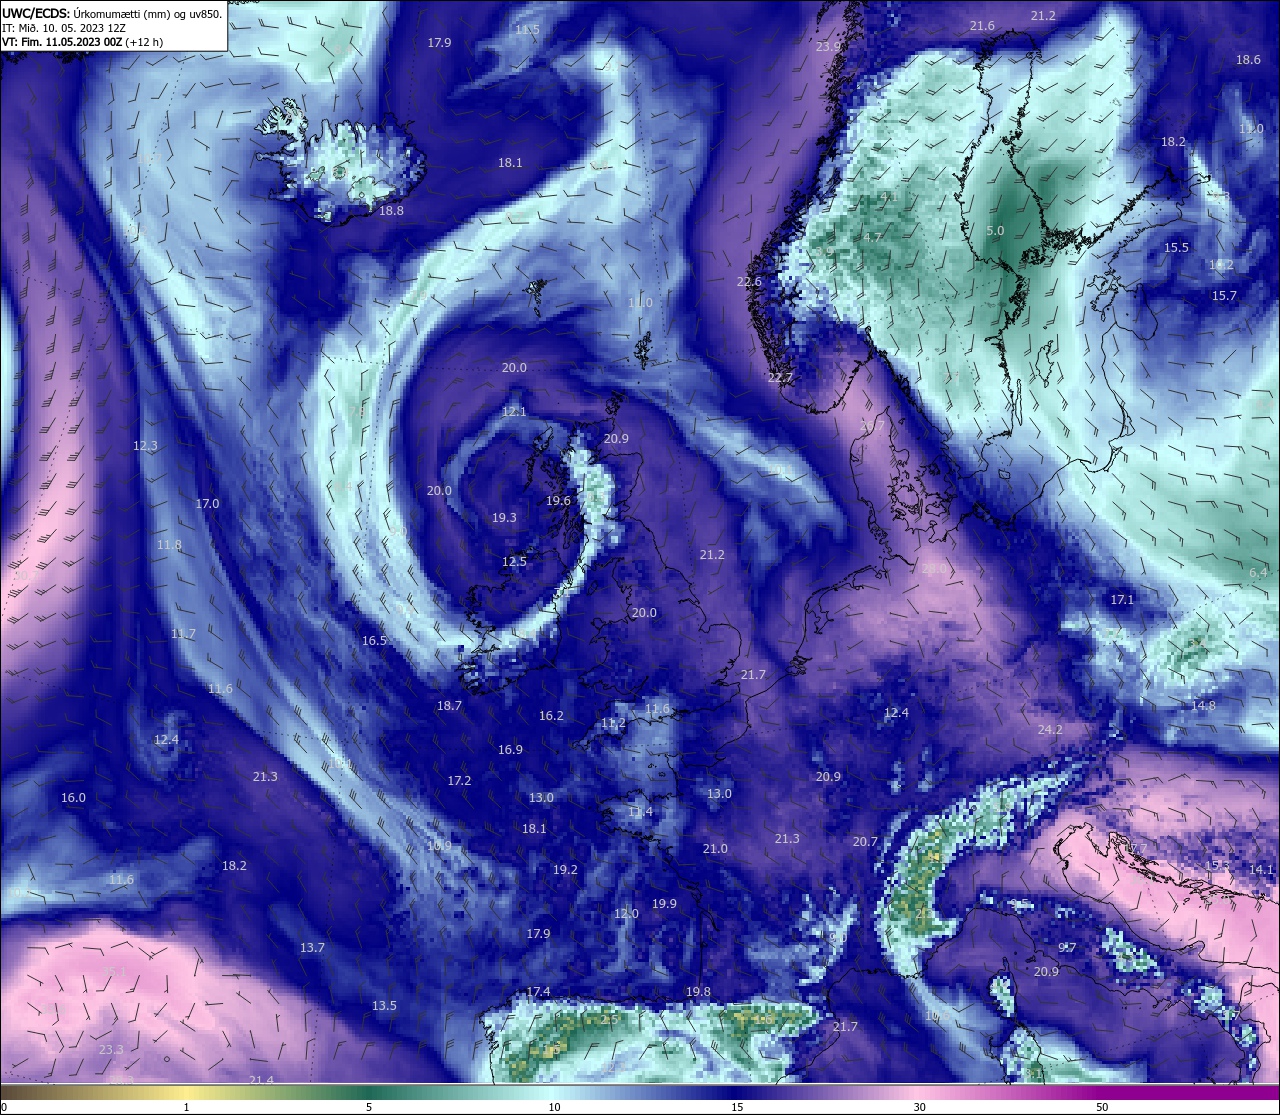Click the map value 23.3
The width and height of the screenshot is (1280, 1115).
[111, 1049]
